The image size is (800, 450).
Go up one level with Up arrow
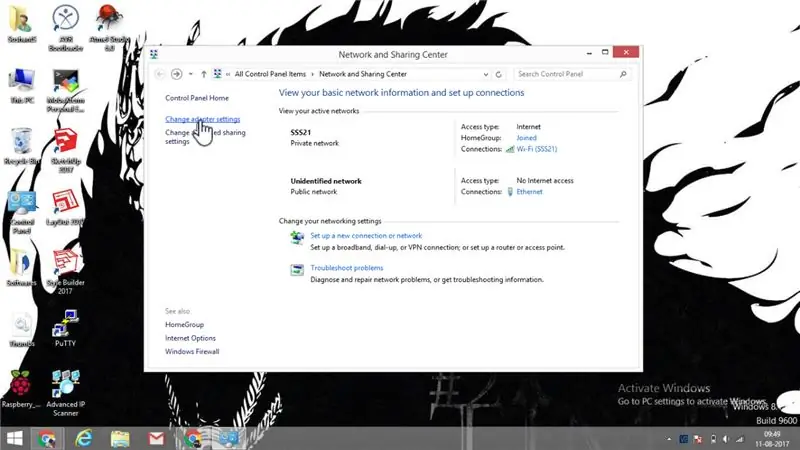pyautogui.click(x=204, y=74)
